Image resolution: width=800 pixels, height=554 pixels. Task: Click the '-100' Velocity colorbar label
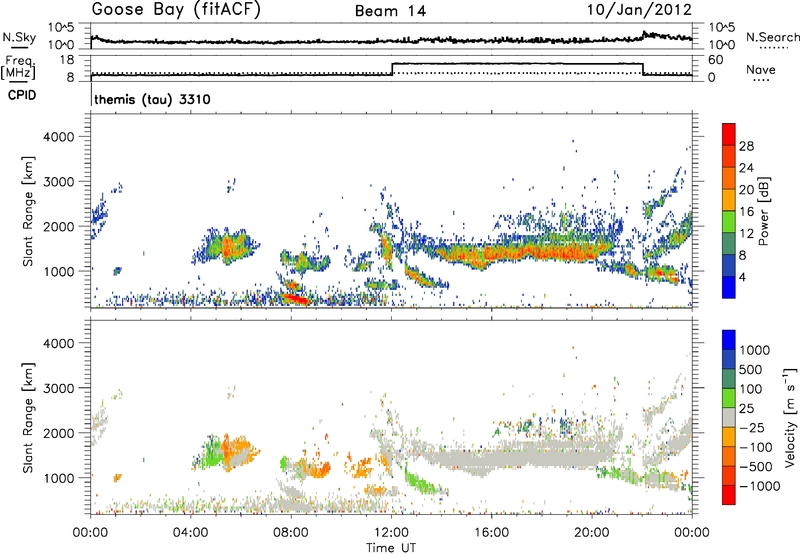click(755, 447)
